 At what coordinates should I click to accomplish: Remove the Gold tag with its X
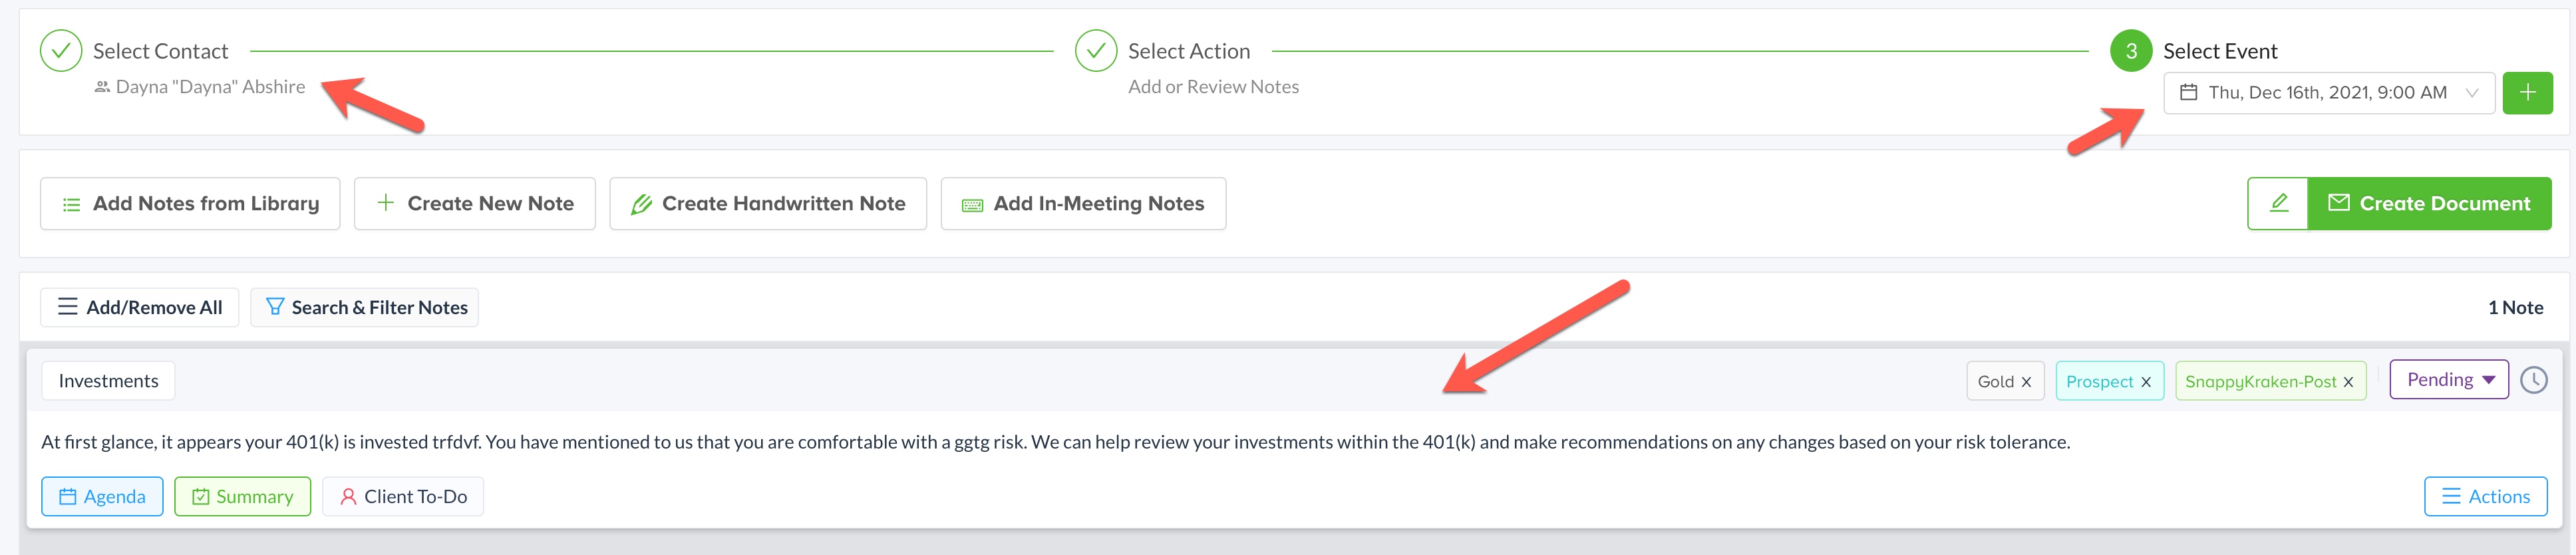(2026, 382)
